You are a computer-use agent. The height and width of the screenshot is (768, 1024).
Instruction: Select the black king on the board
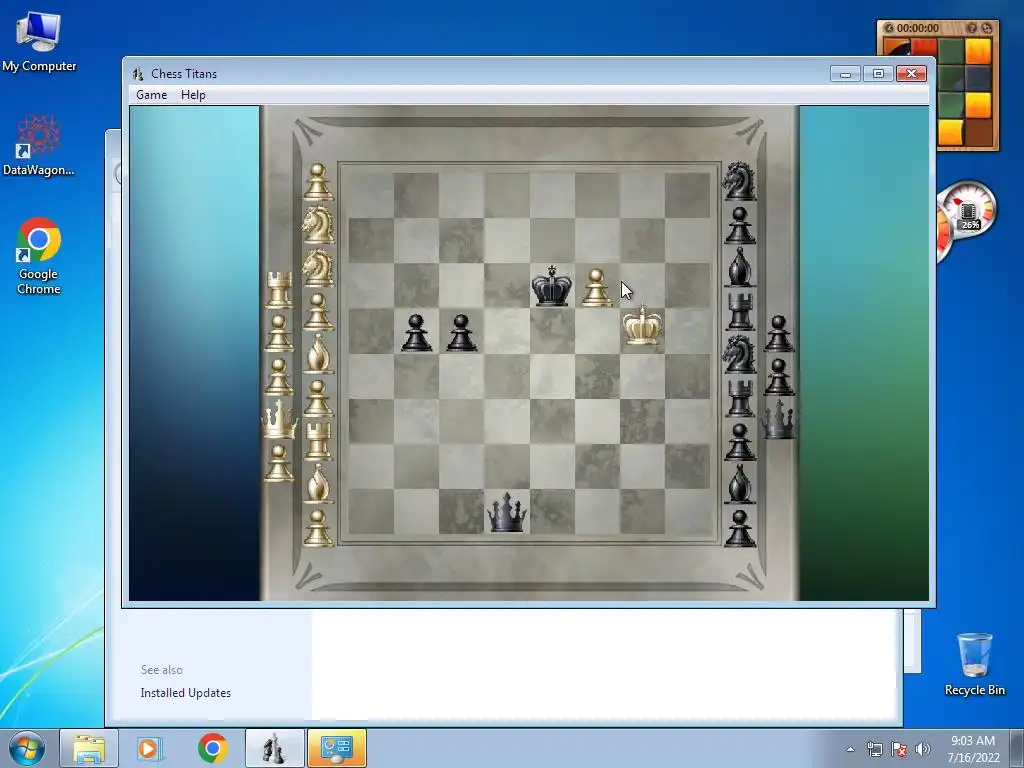click(552, 286)
